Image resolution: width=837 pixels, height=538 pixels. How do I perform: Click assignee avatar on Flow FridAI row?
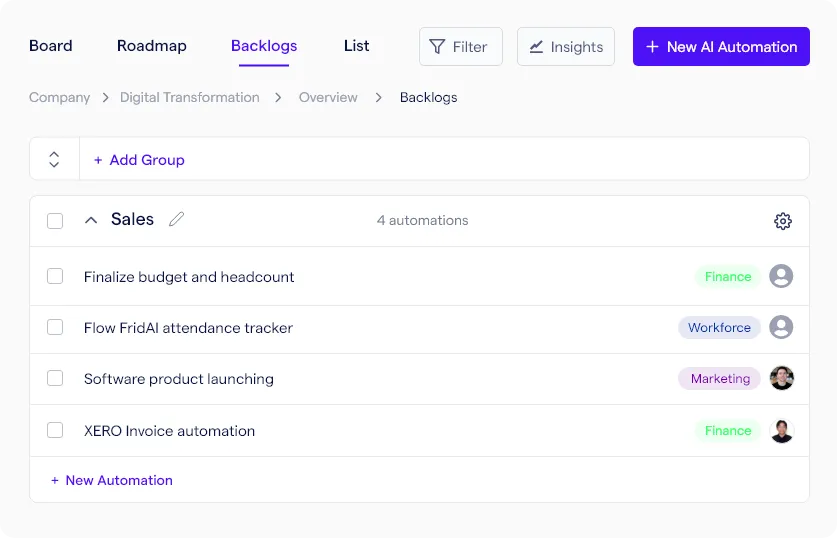click(781, 327)
